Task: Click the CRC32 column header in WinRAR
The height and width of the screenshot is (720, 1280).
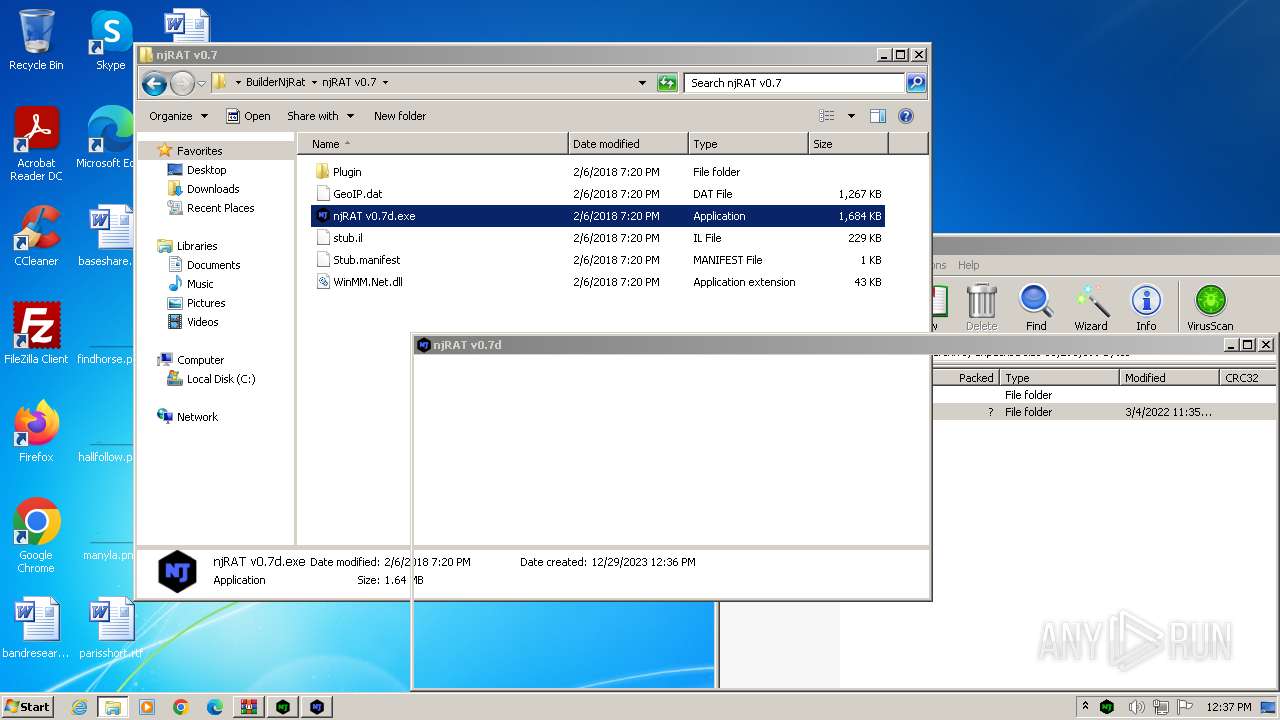Action: click(1248, 378)
